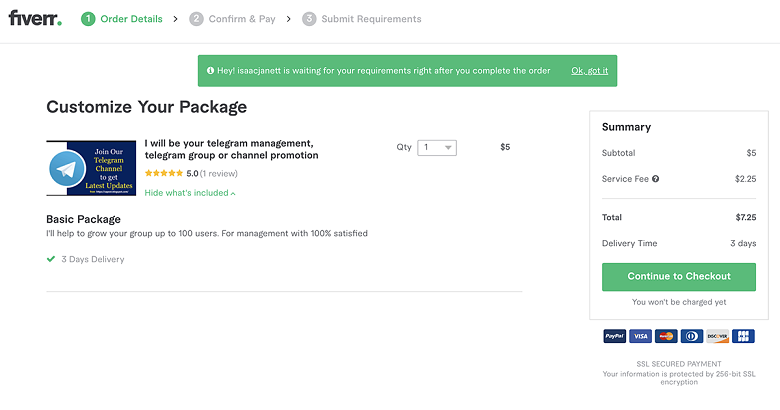
Task: Click the info icon in the green banner
Action: point(210,71)
